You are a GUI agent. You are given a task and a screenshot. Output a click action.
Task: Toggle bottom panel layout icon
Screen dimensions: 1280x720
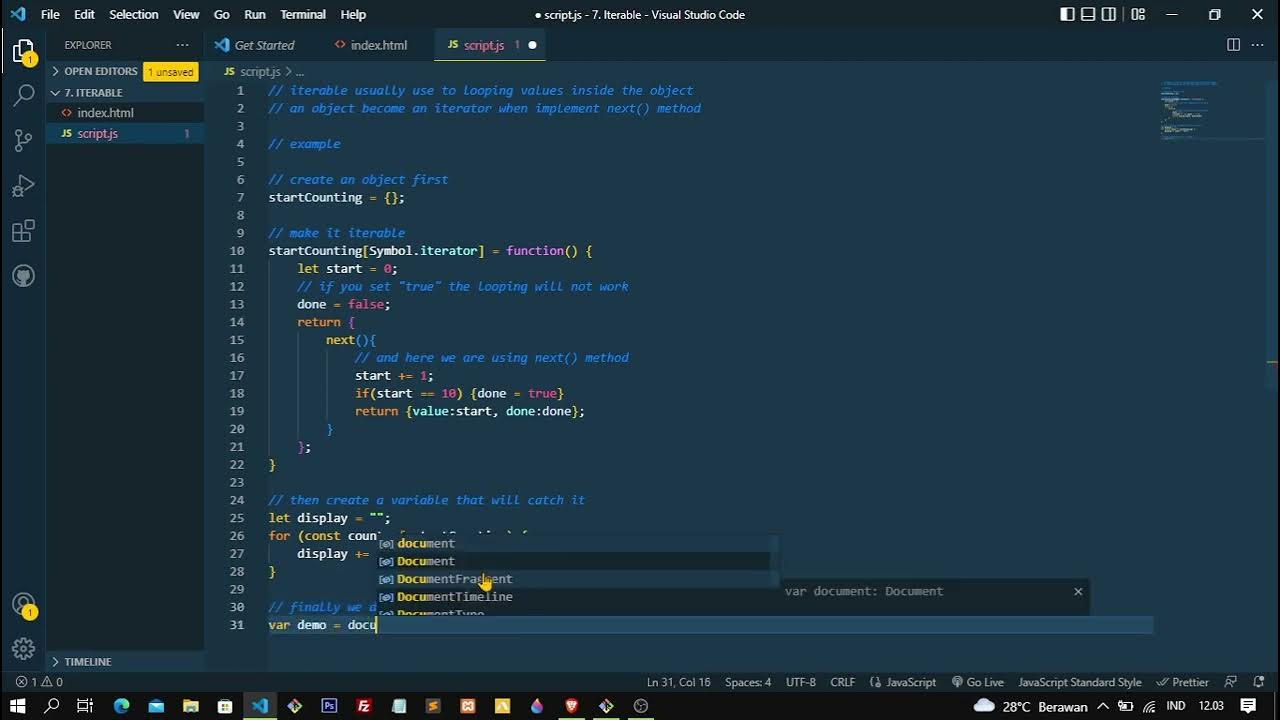pyautogui.click(x=1088, y=14)
